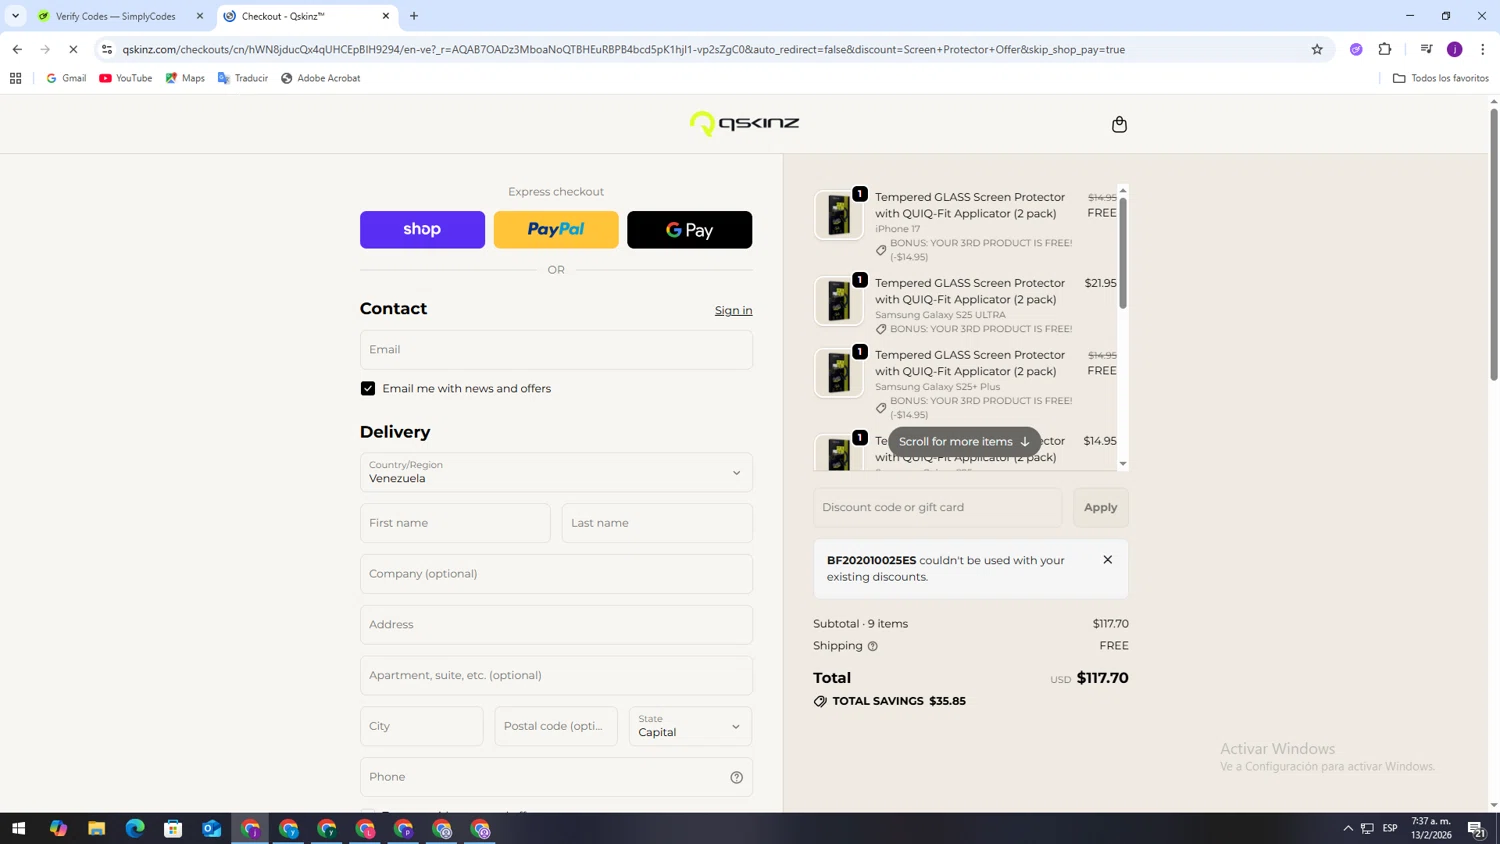Dismiss the BF202010025ES discount error message
The width and height of the screenshot is (1500, 844).
click(1107, 560)
